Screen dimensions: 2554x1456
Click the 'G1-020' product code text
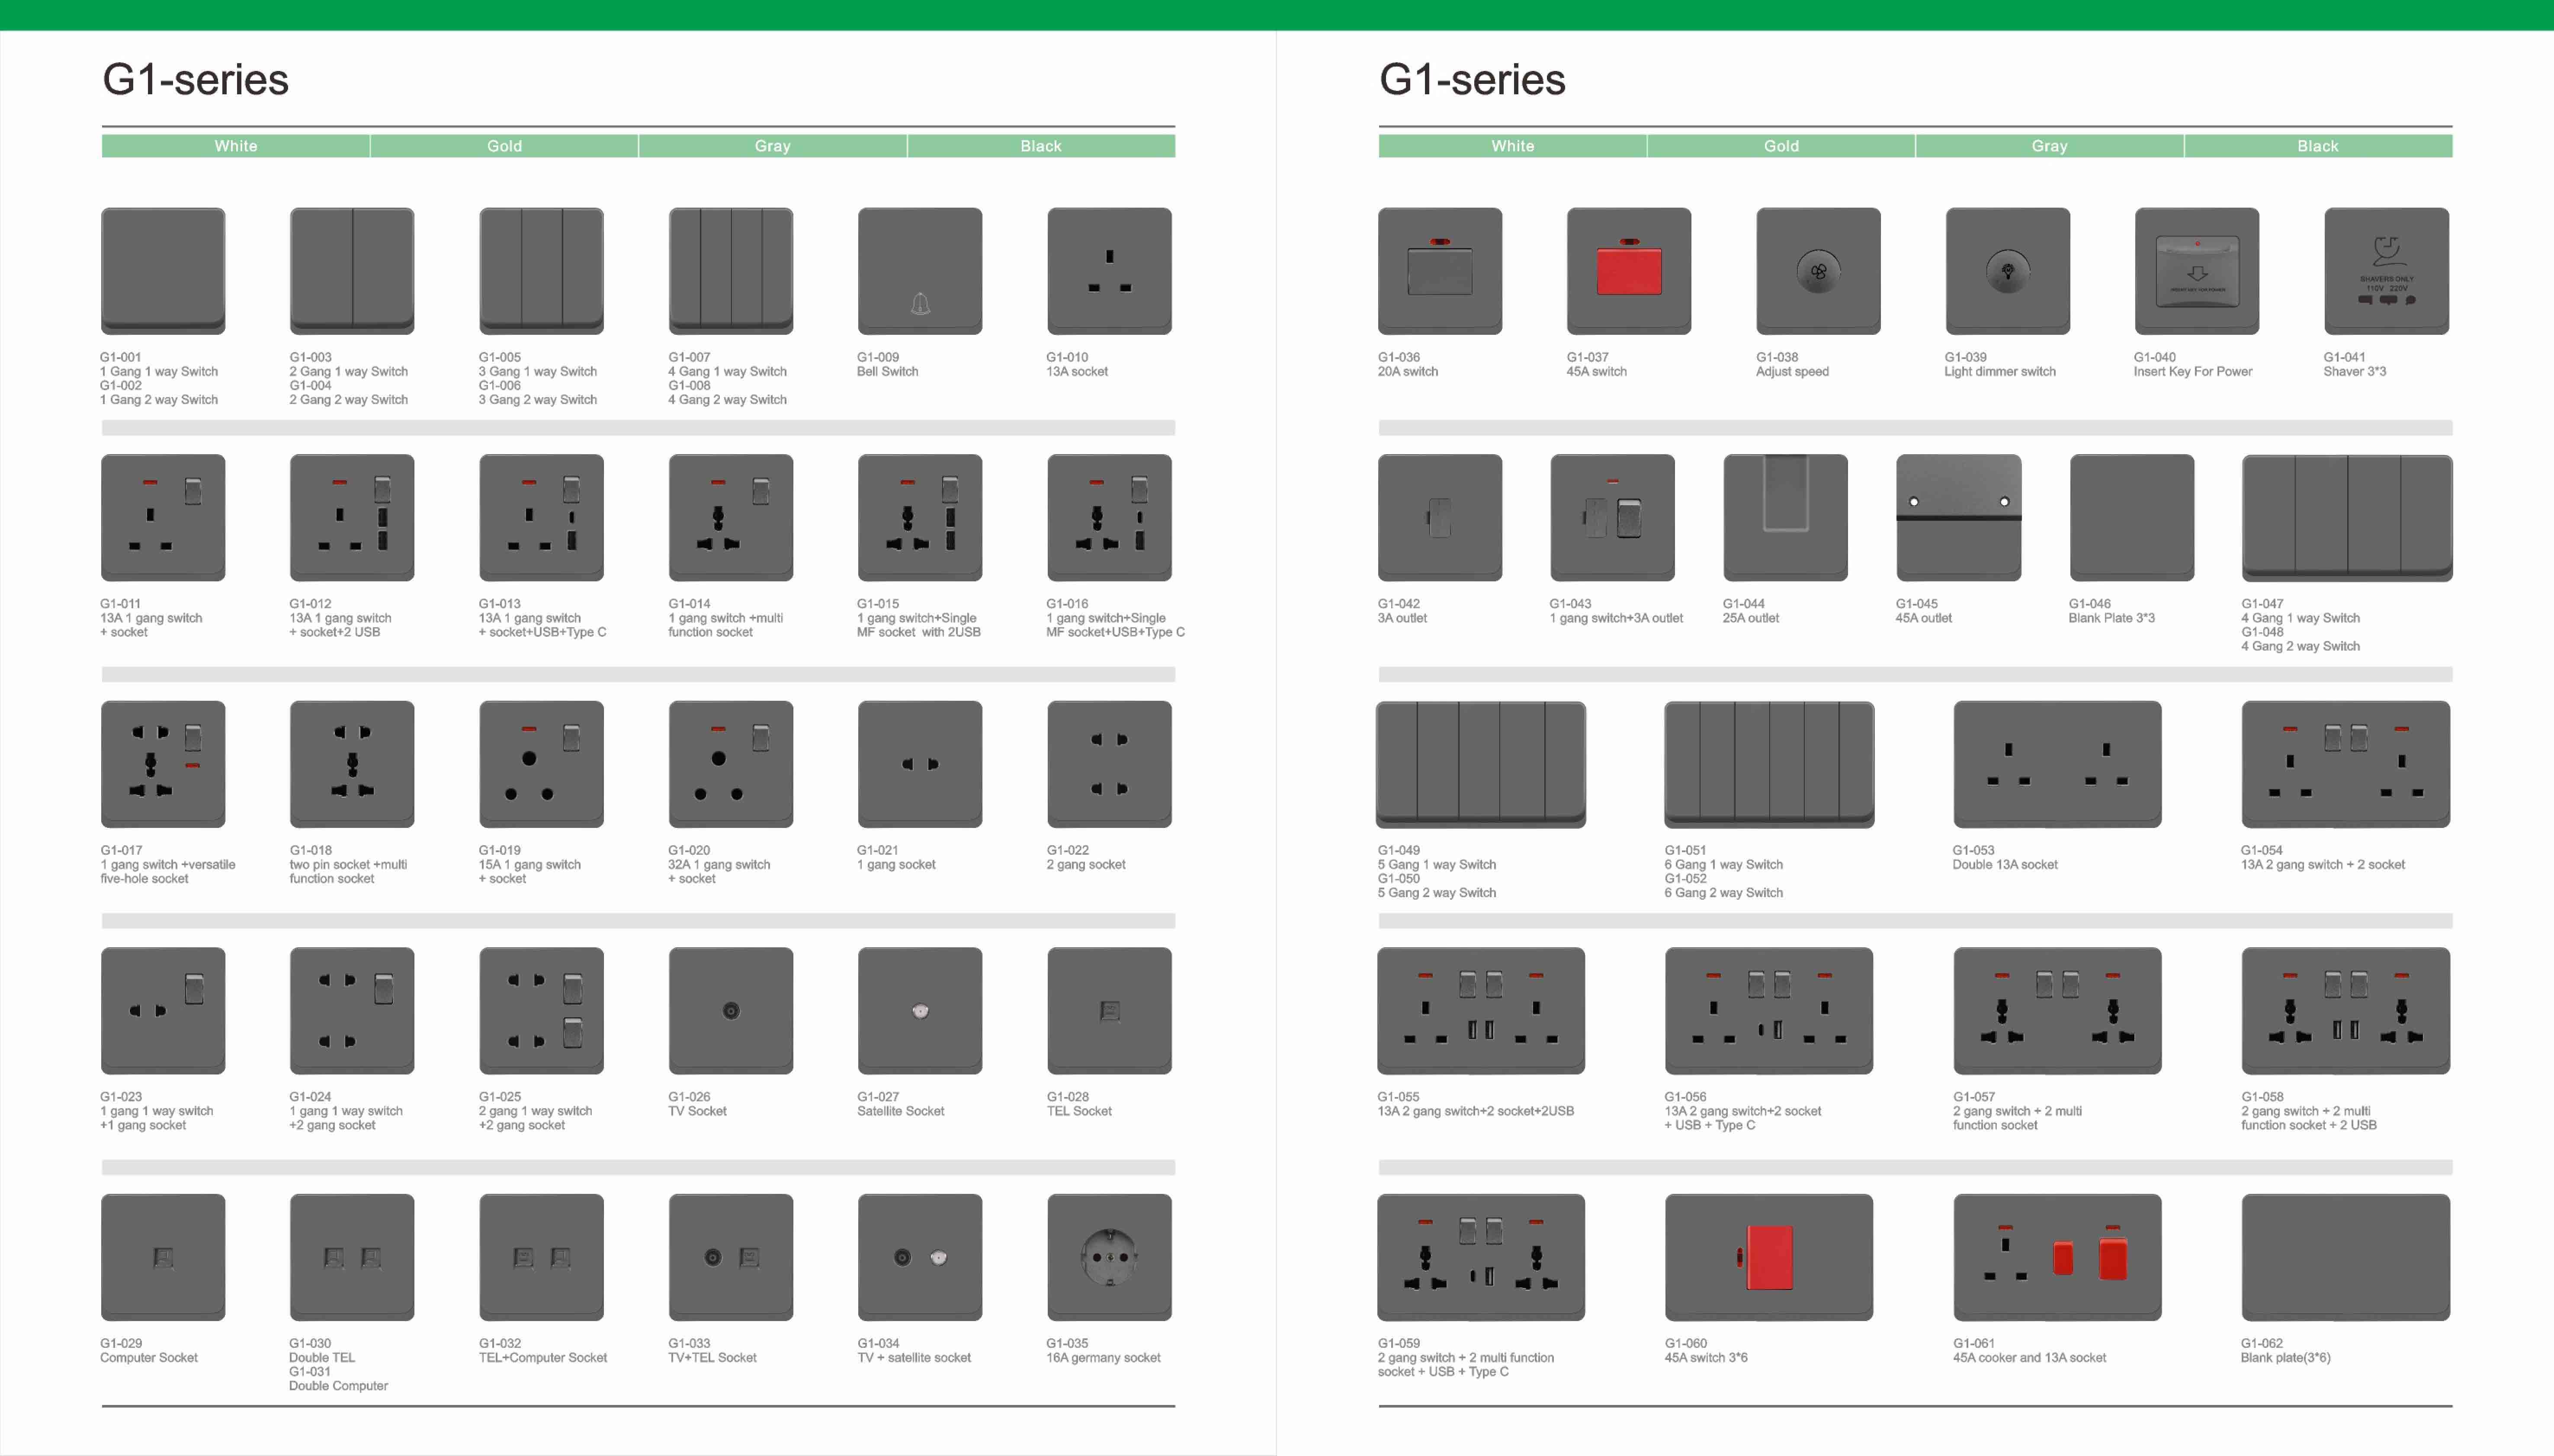tap(689, 850)
